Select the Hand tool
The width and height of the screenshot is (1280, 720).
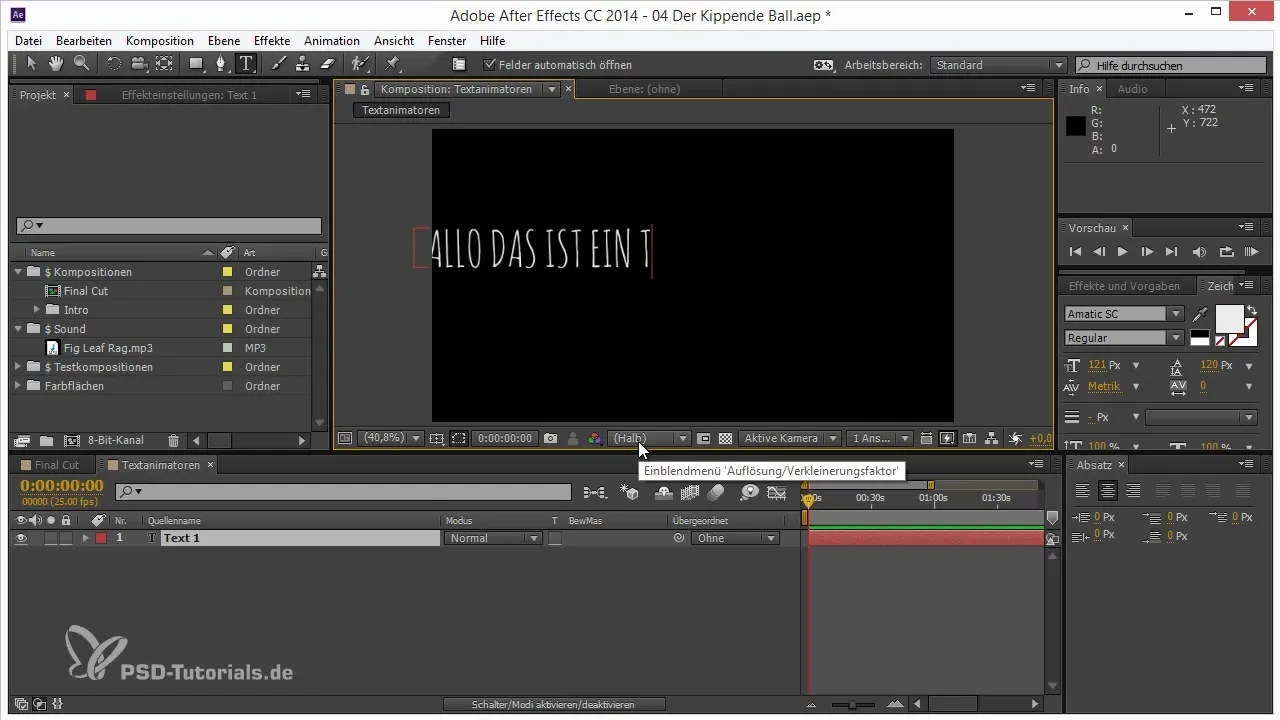click(56, 64)
